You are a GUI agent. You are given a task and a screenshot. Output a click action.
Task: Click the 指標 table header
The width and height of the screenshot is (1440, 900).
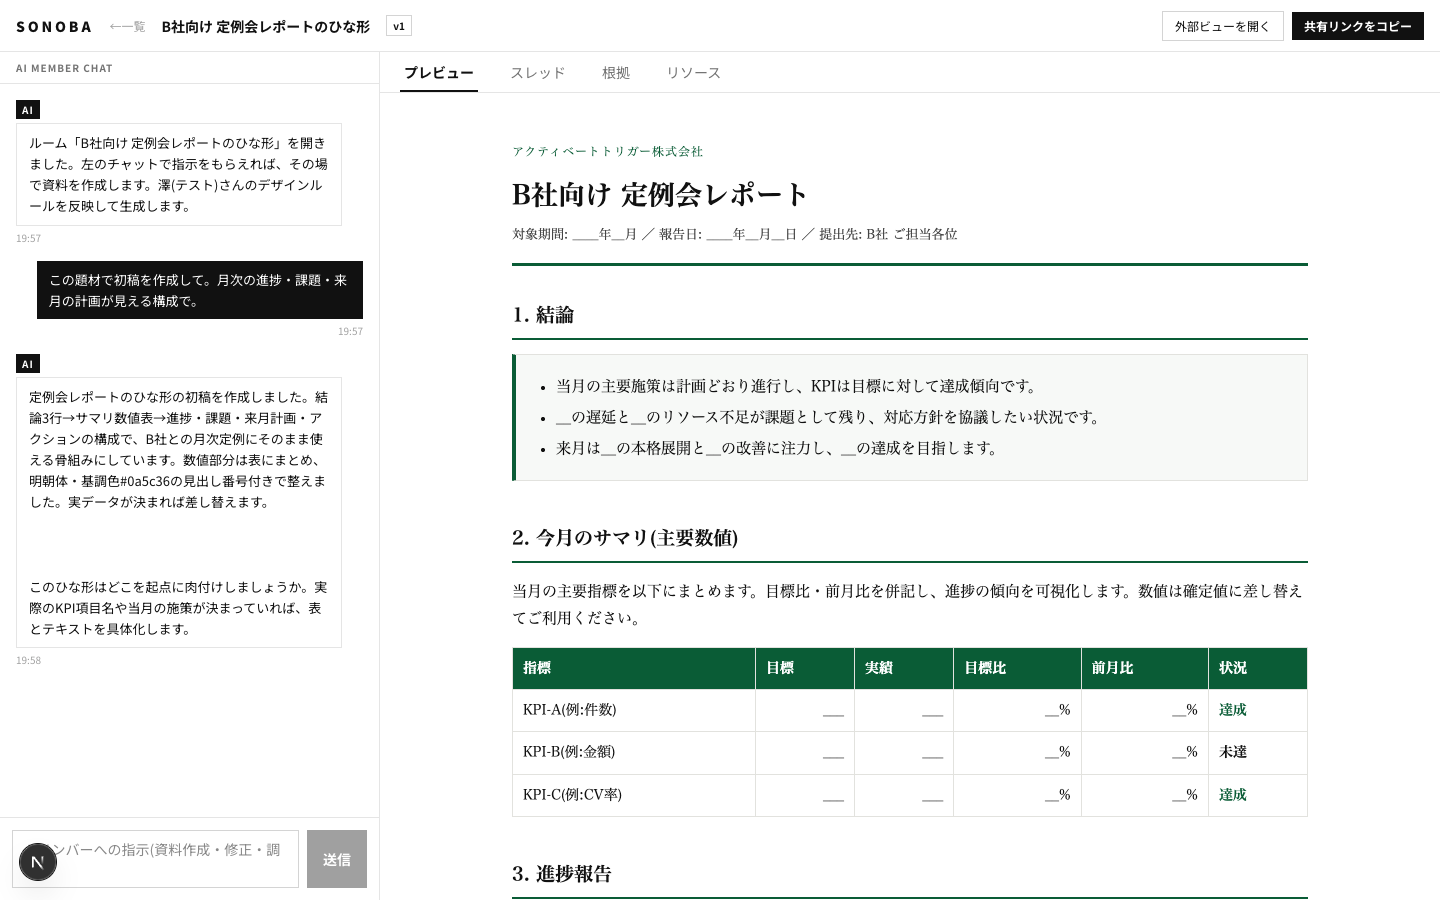click(x=634, y=668)
